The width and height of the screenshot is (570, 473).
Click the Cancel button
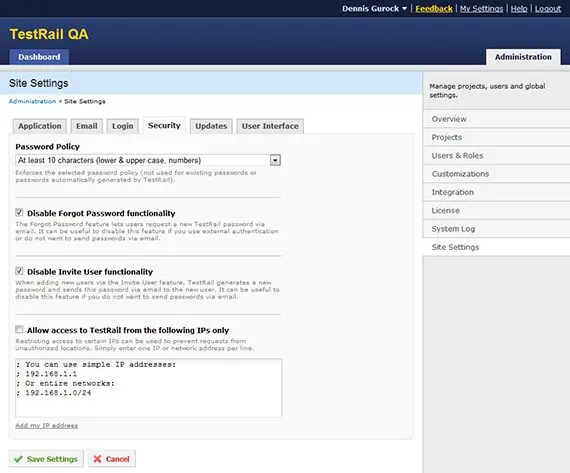click(112, 459)
